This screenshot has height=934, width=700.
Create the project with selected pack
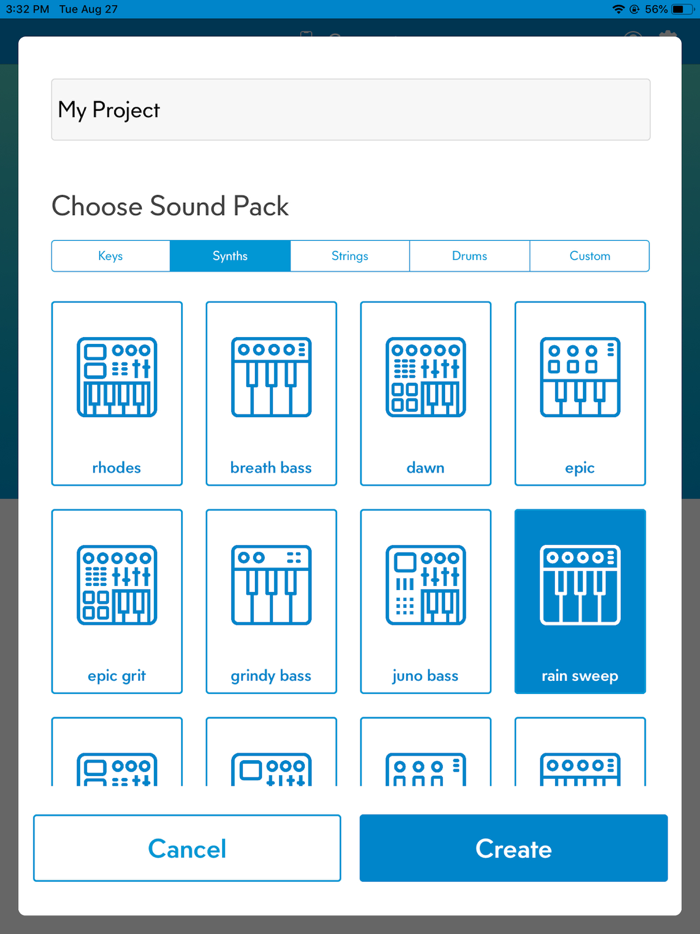(514, 848)
